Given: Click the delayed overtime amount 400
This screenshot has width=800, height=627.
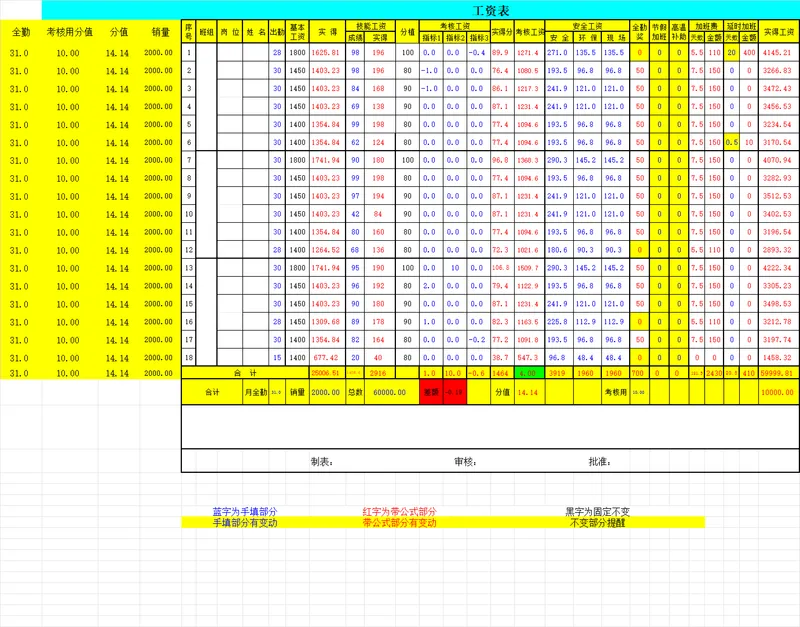Looking at the screenshot, I should coord(749,53).
